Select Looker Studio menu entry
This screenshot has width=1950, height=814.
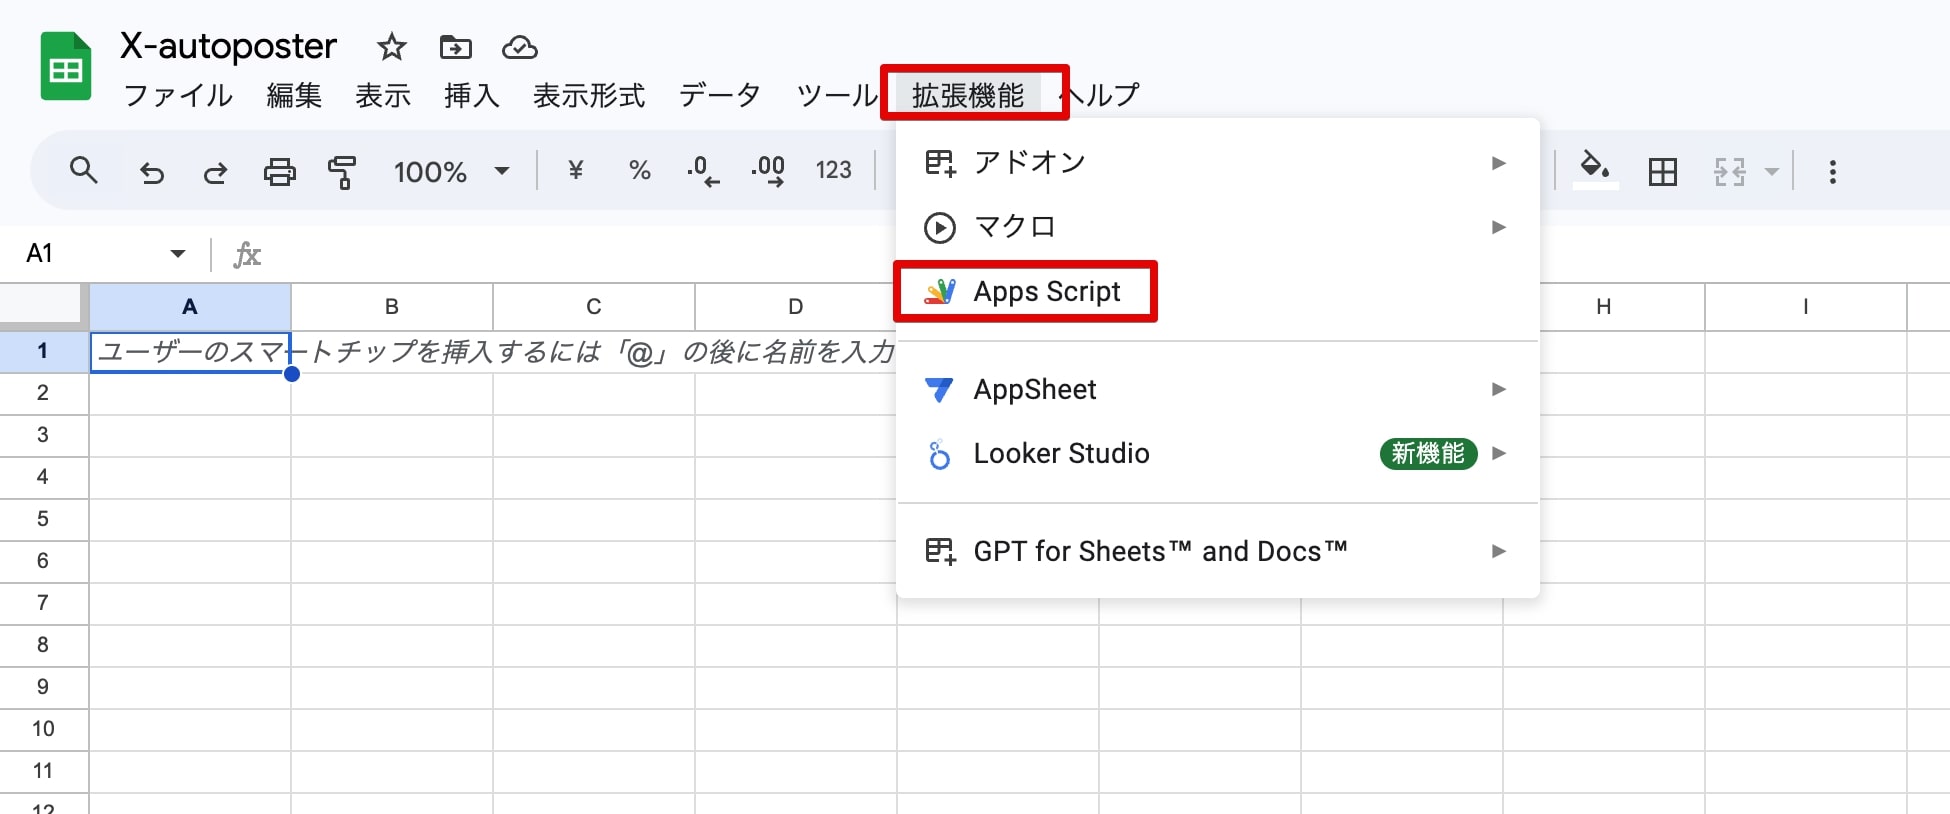pos(1217,453)
